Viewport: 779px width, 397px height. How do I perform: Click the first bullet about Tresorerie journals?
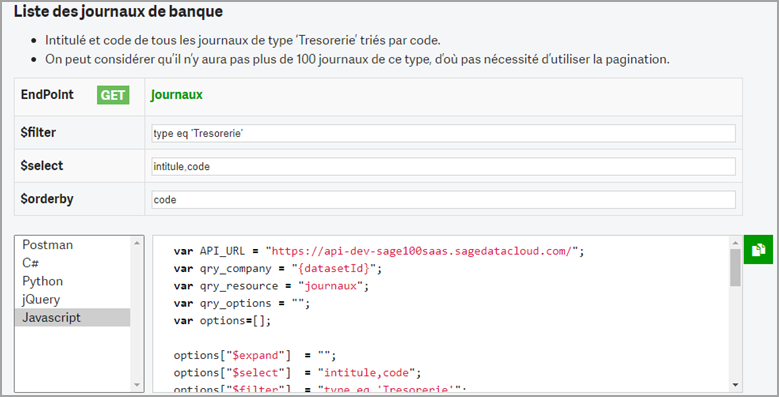(242, 40)
